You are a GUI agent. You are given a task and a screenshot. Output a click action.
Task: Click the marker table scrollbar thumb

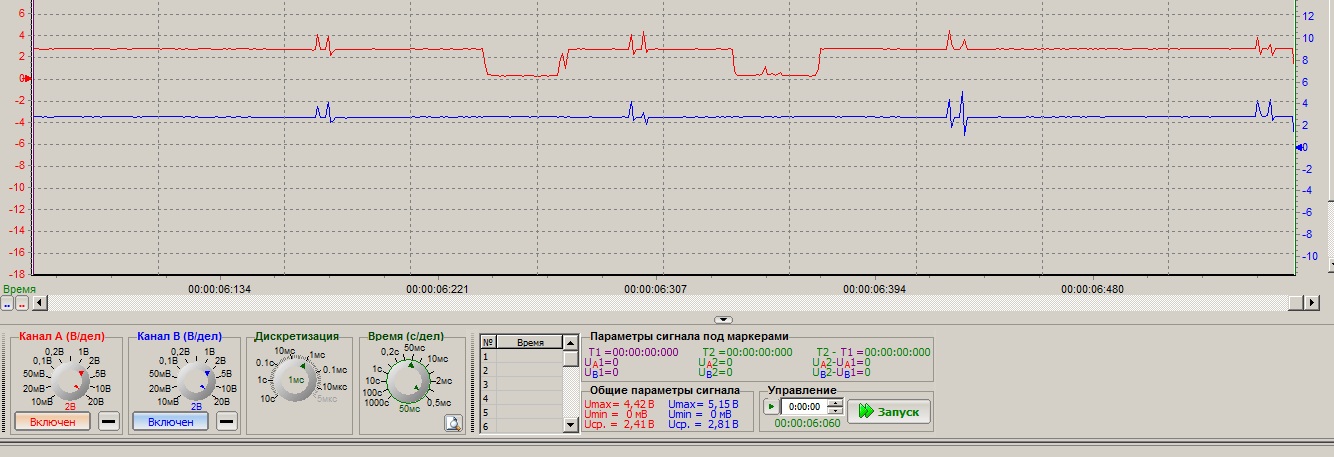click(x=570, y=358)
